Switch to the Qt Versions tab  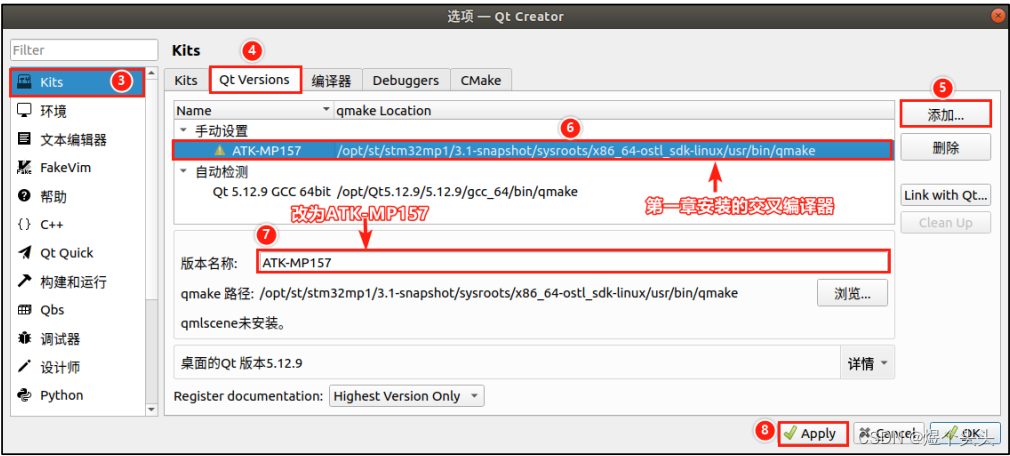click(x=254, y=80)
